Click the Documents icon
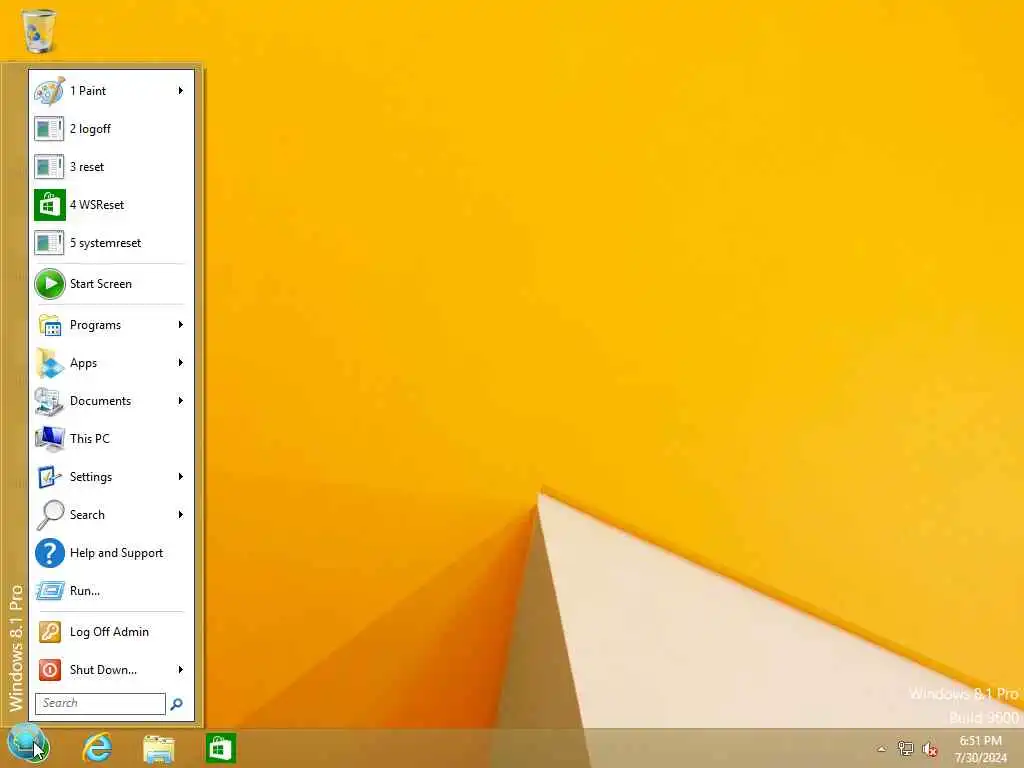This screenshot has width=1024, height=768. (50, 401)
